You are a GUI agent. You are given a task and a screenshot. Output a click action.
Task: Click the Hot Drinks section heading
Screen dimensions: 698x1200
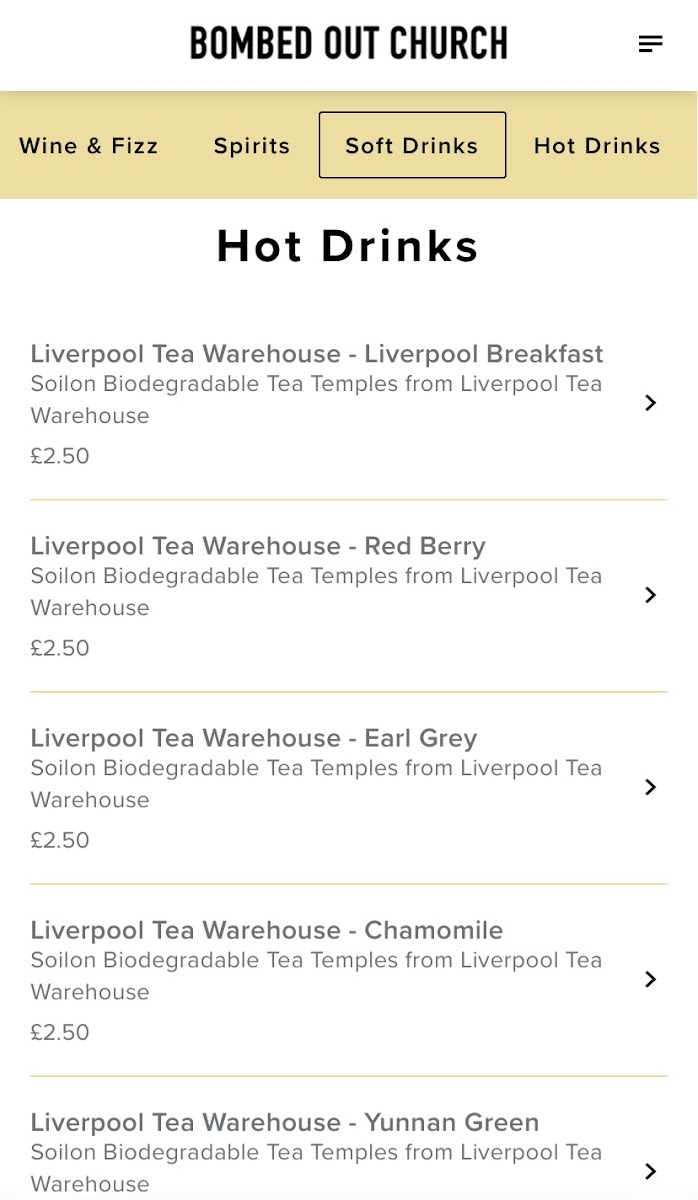(x=348, y=246)
